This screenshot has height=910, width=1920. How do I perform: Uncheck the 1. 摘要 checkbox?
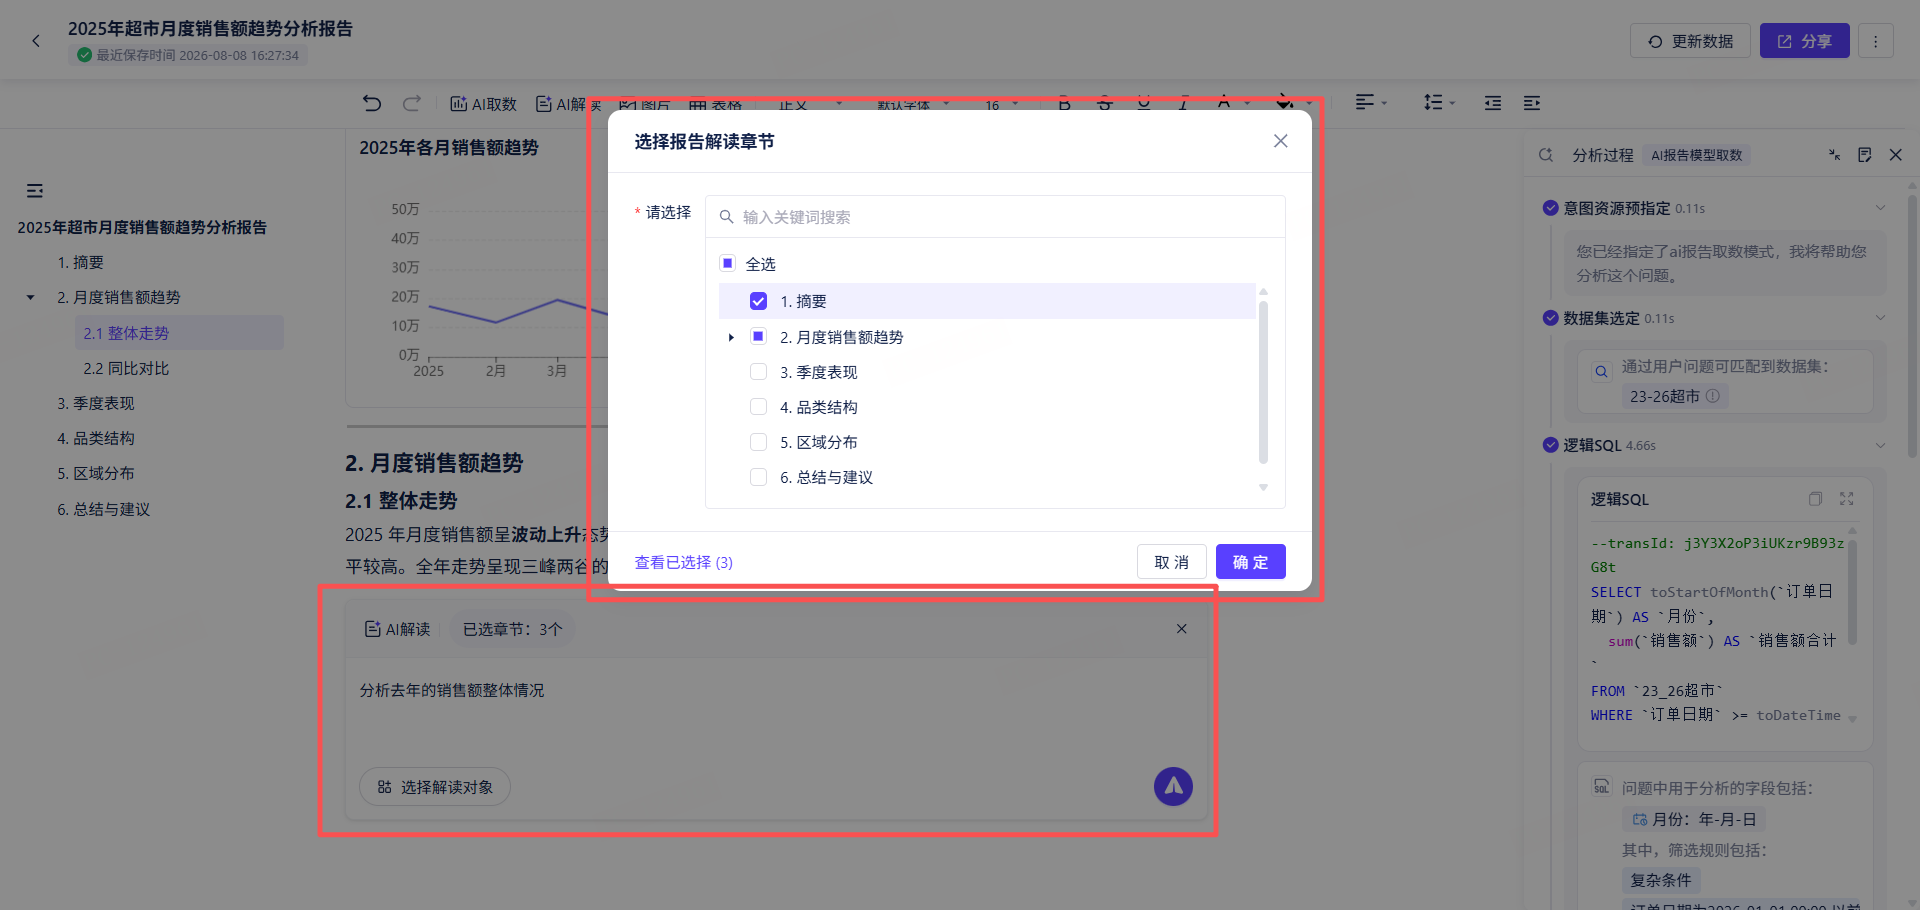[x=758, y=301]
